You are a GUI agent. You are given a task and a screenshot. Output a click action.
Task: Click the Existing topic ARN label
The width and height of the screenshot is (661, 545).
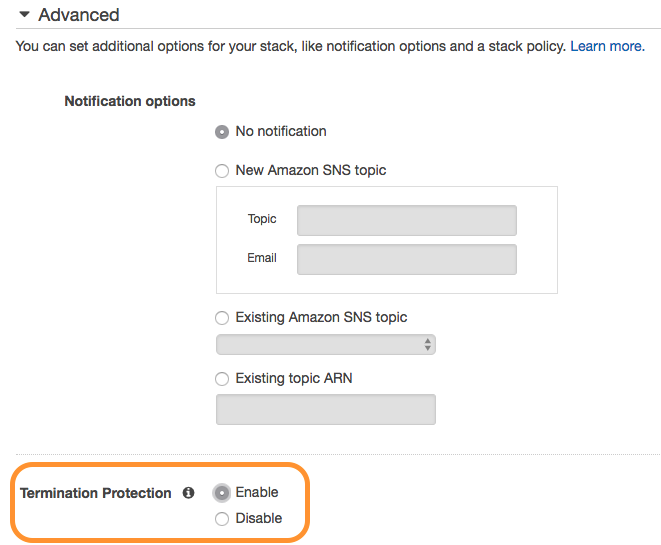tap(294, 378)
